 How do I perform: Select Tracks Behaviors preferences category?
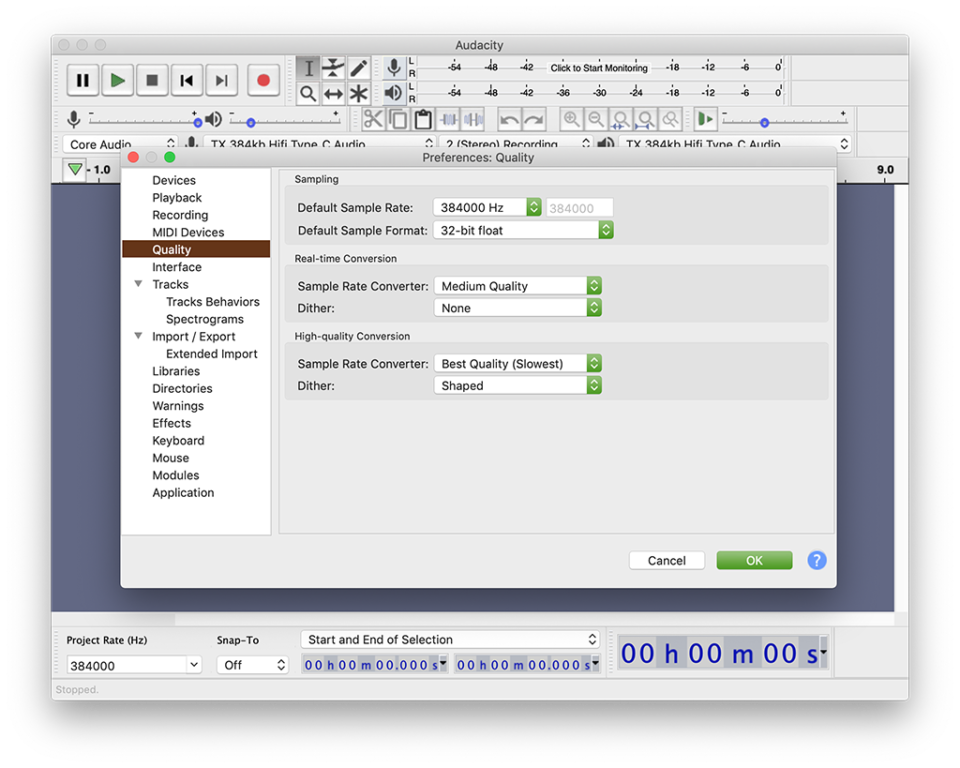point(212,302)
